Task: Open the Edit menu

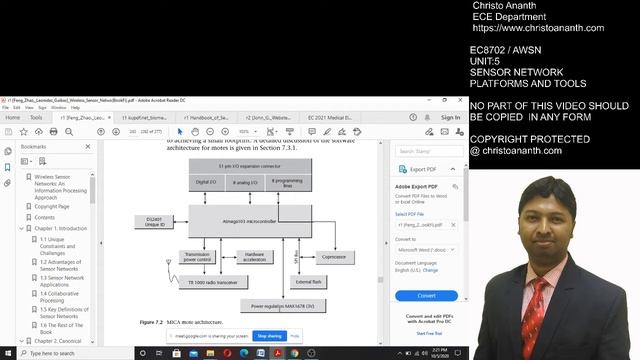Action: tap(17, 107)
